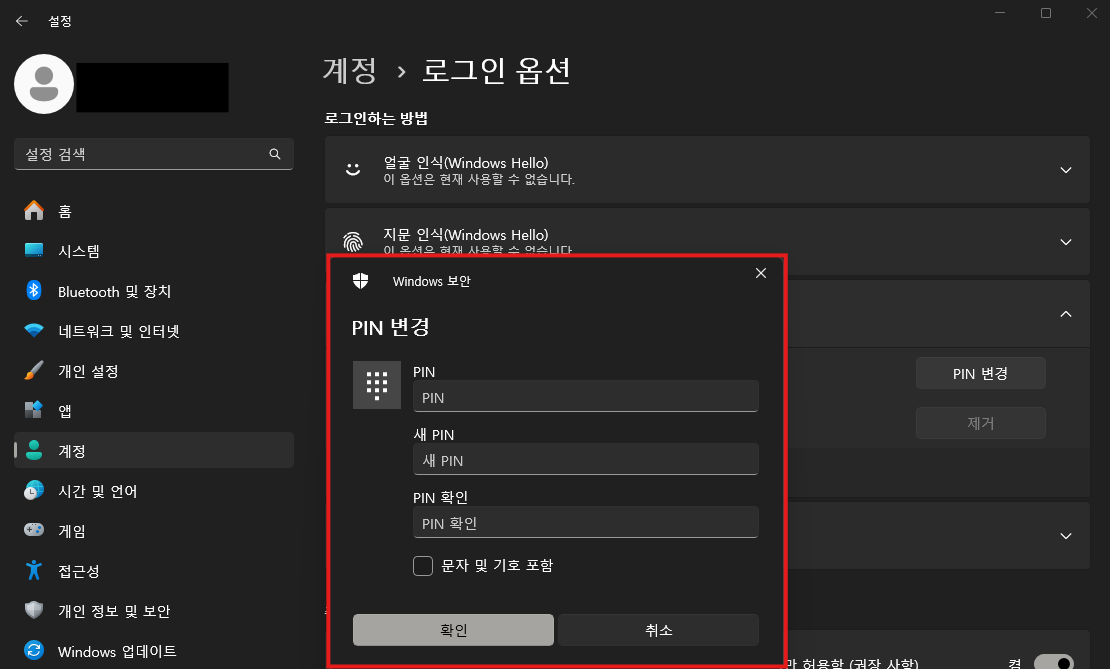Collapse the PIN section chevron
This screenshot has width=1110, height=669.
tap(1065, 314)
